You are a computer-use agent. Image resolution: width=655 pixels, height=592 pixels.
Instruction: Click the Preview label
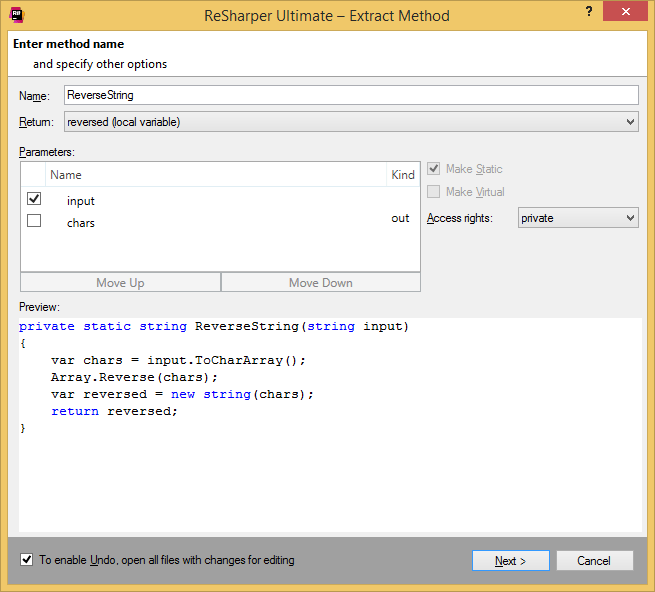39,307
